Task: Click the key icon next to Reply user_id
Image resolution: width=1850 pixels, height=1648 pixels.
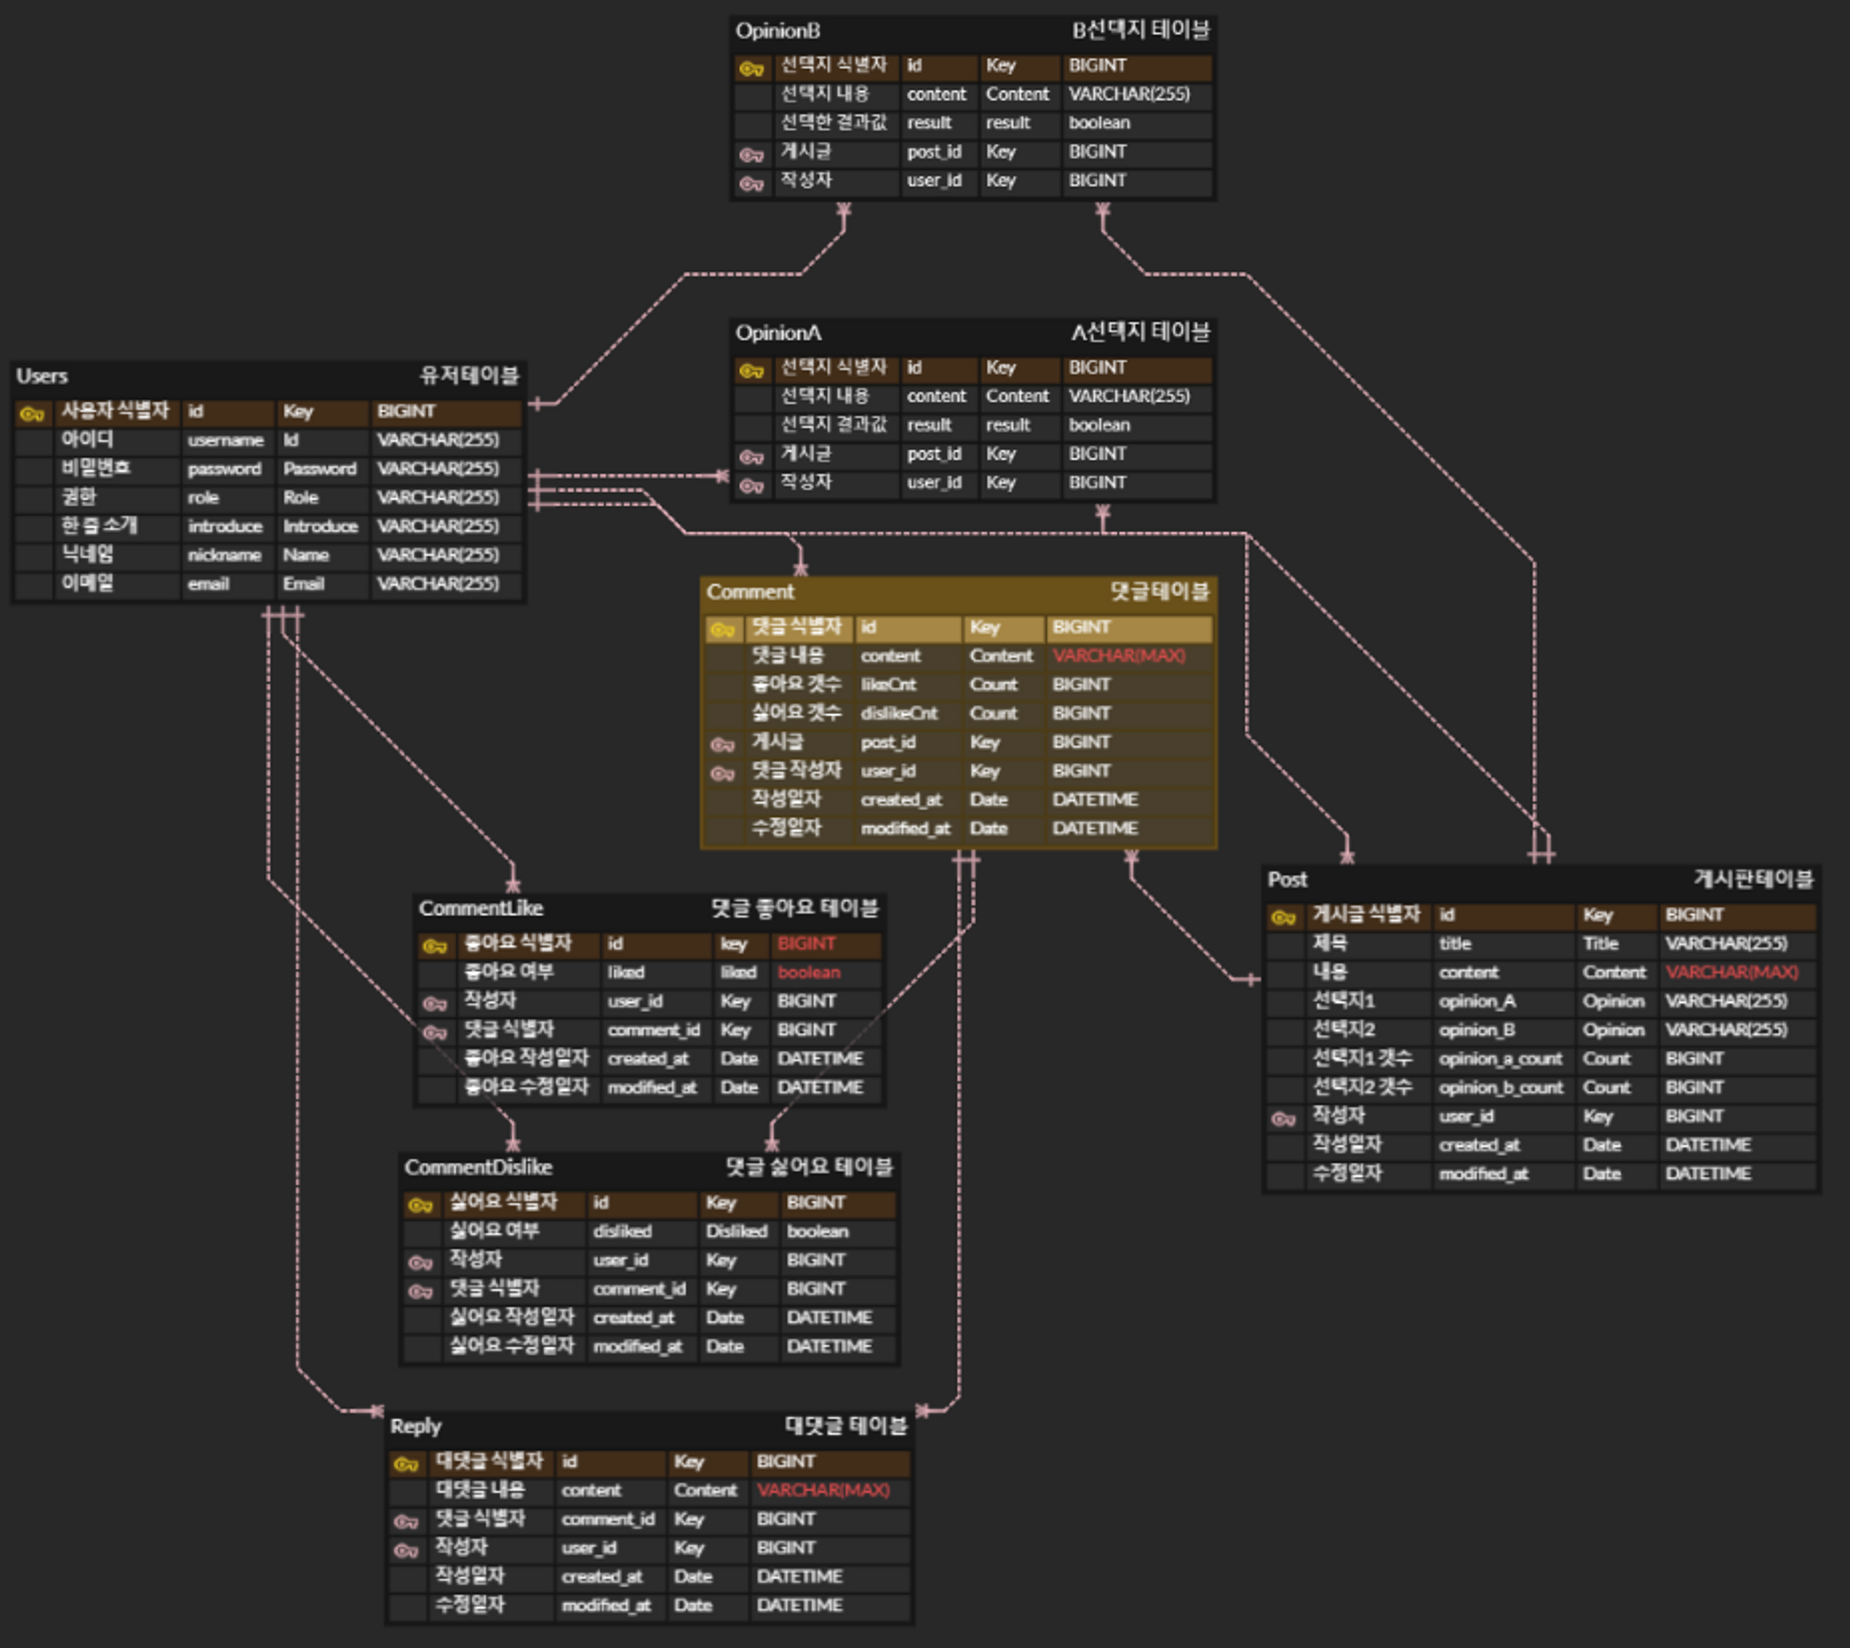Action: point(404,1548)
